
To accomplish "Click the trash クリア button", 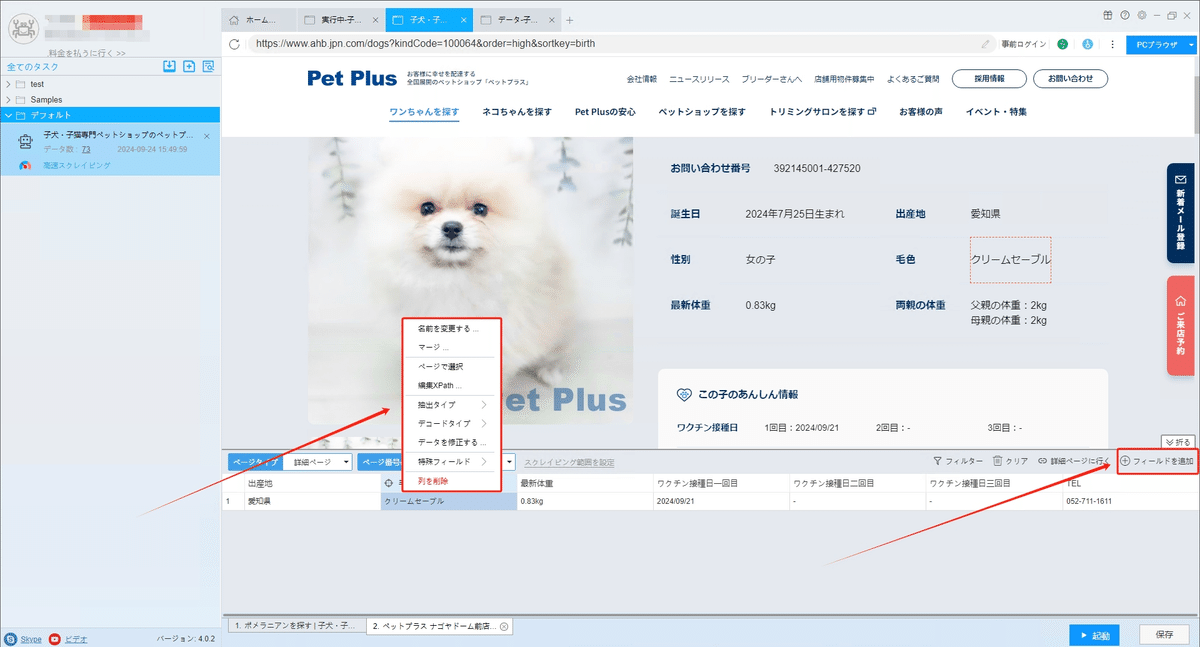I will coord(1010,461).
